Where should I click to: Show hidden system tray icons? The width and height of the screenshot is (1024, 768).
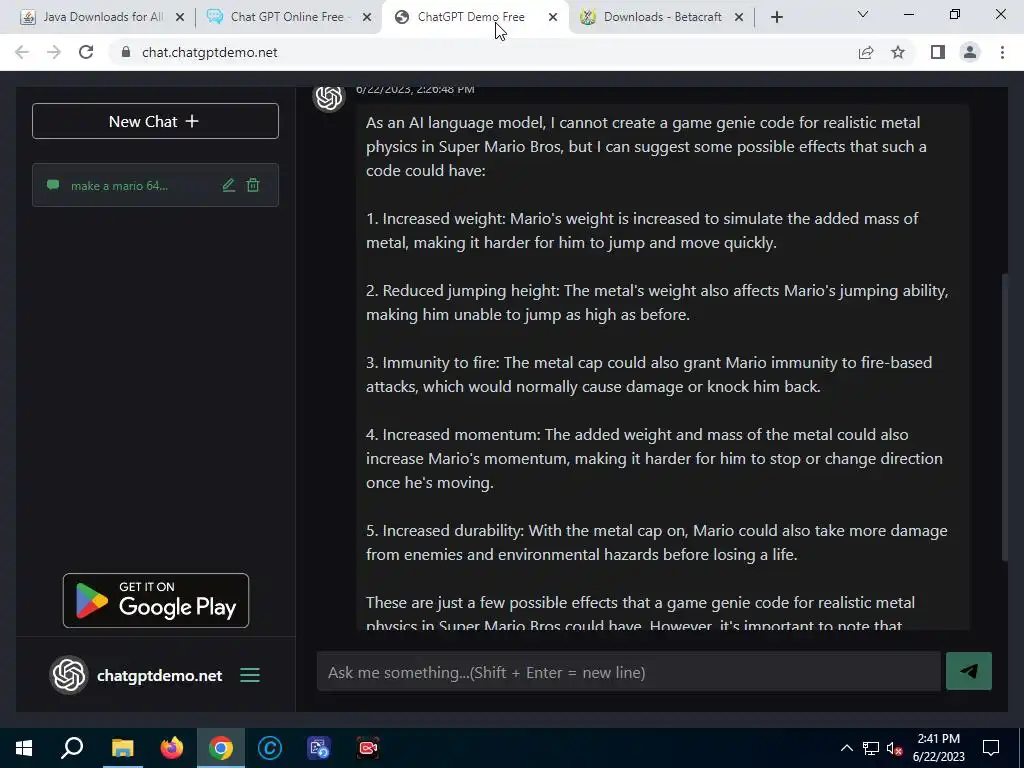pos(846,748)
